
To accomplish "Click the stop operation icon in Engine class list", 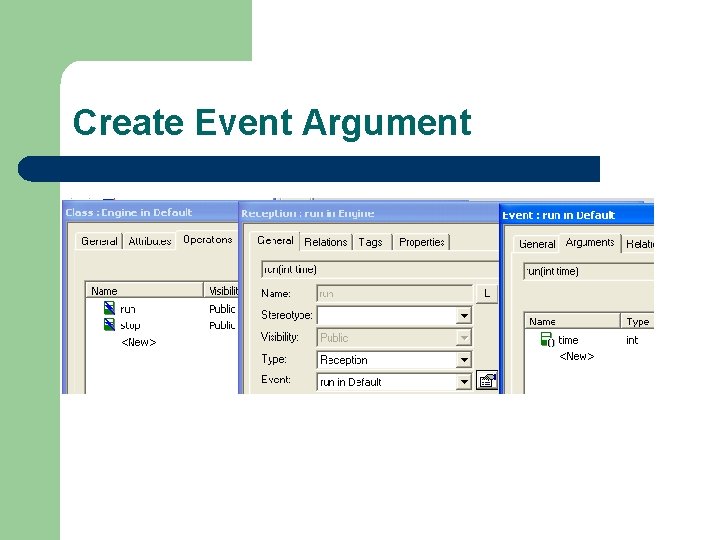I will 109,325.
